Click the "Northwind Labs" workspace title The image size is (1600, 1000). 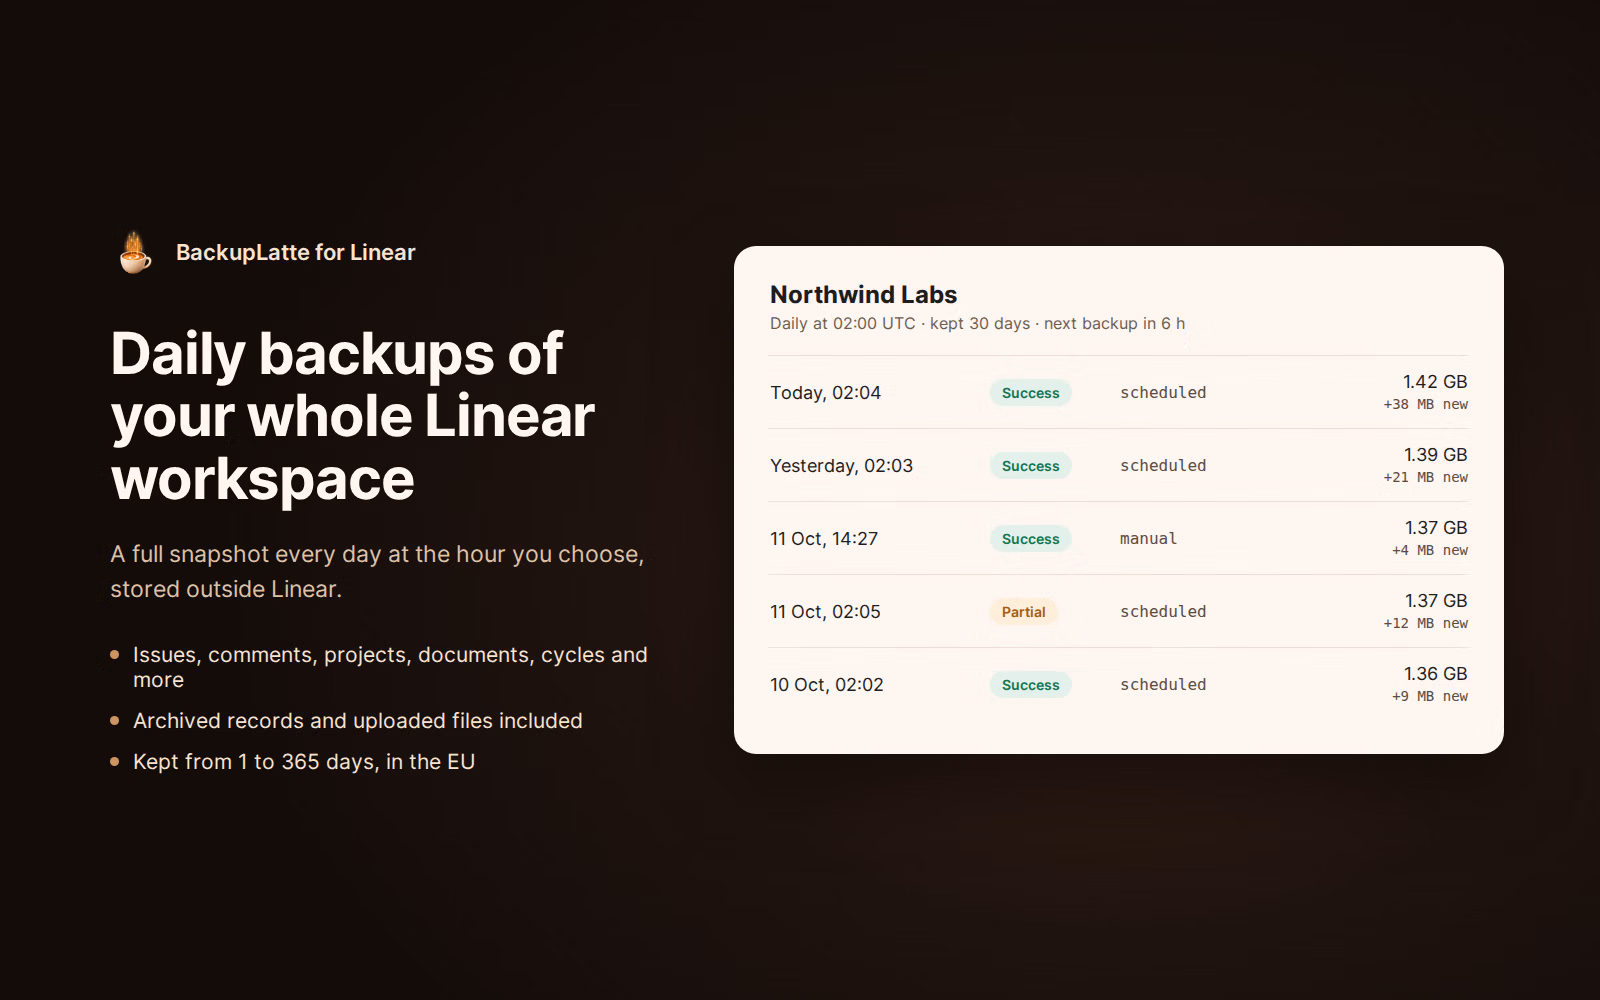[863, 295]
